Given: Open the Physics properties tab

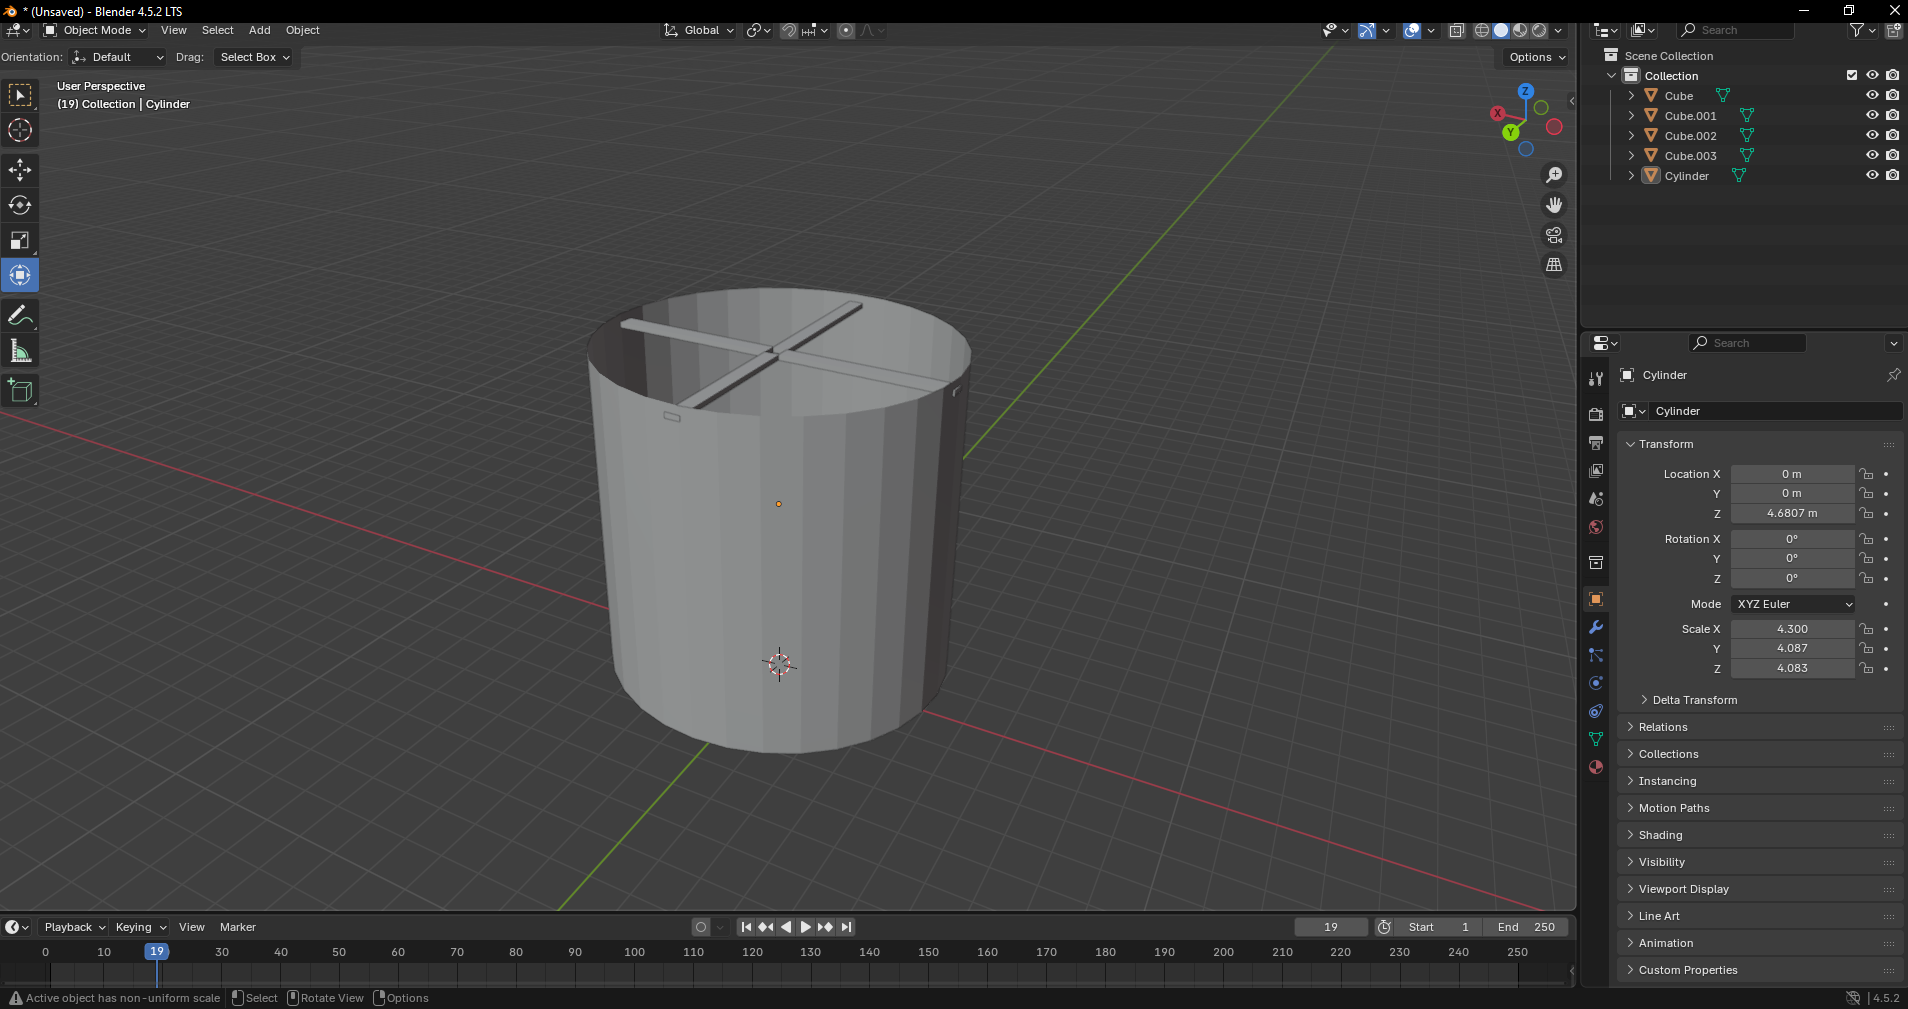Looking at the screenshot, I should tap(1596, 683).
